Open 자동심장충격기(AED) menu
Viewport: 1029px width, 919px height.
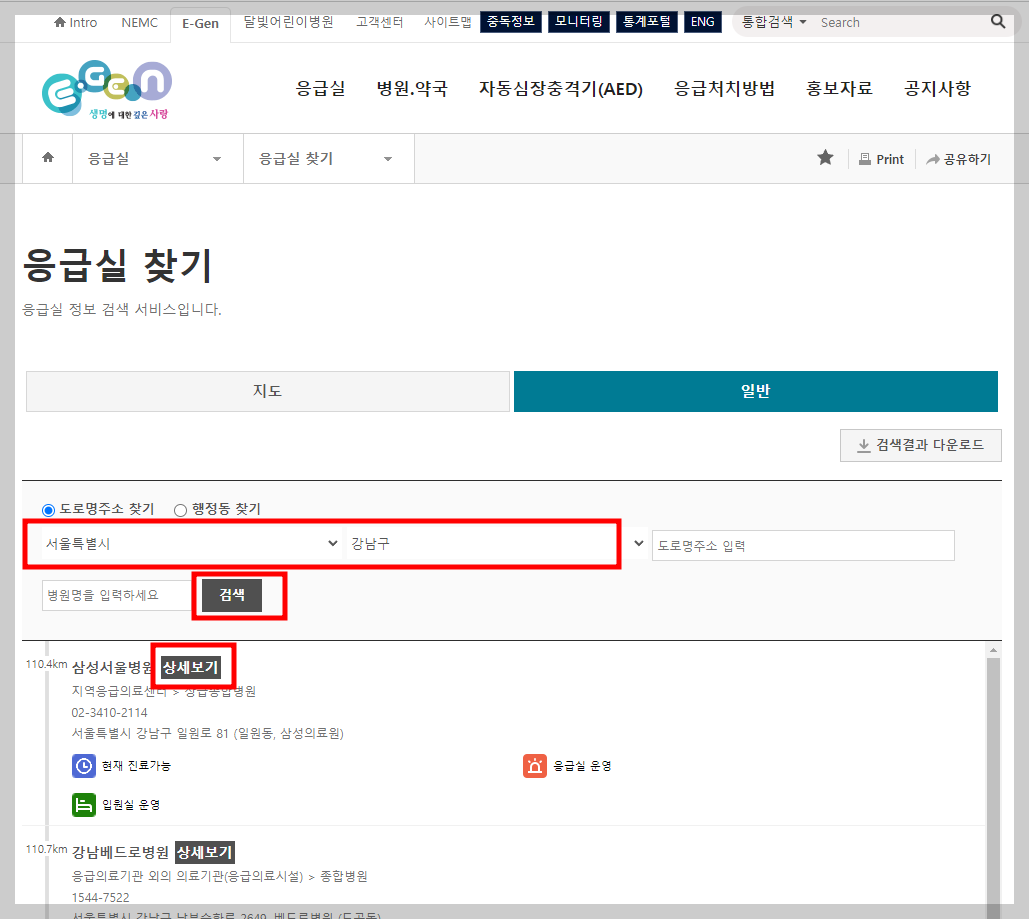click(561, 88)
